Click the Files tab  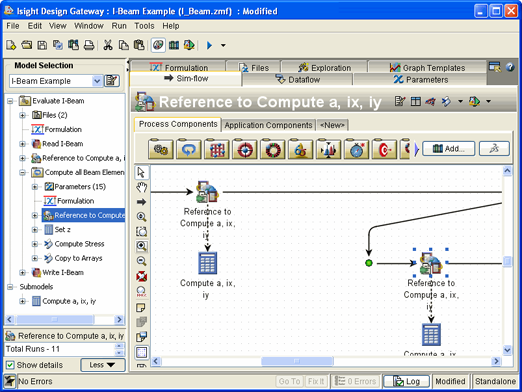253,68
